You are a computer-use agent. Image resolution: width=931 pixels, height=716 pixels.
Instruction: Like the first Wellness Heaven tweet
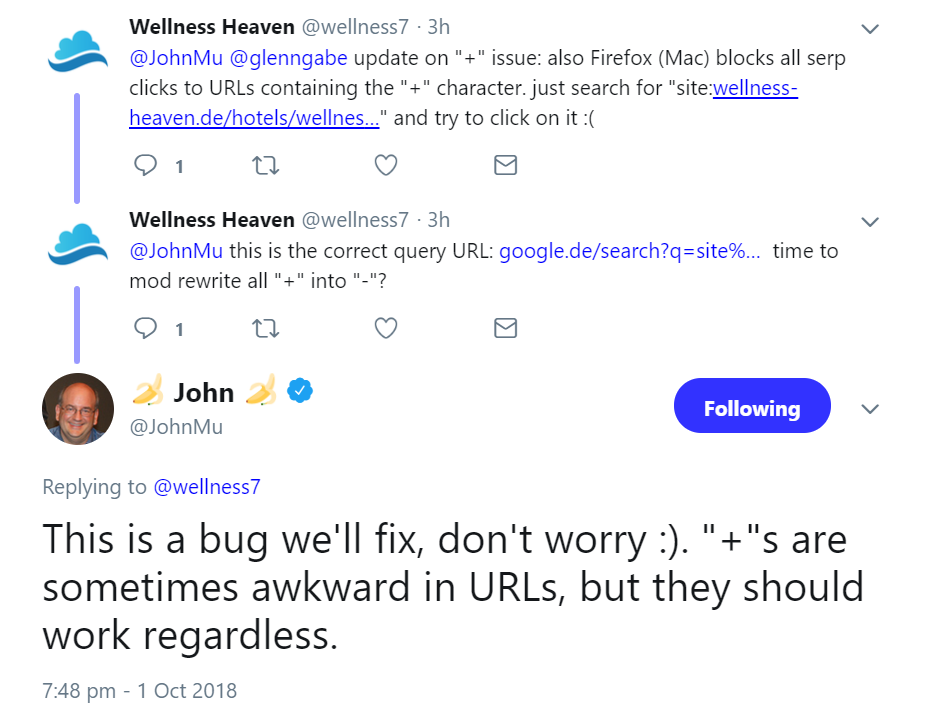pyautogui.click(x=386, y=165)
